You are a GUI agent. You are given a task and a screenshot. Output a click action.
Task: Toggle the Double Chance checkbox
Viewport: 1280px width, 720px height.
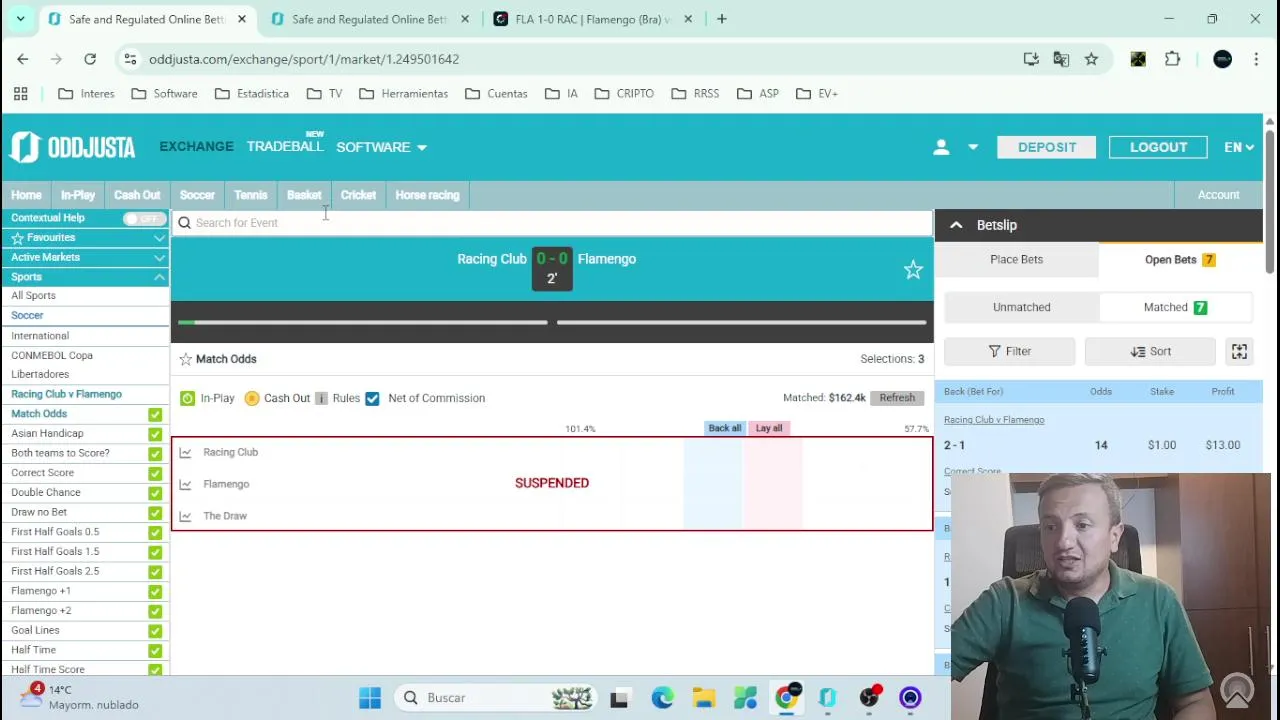pyautogui.click(x=155, y=493)
